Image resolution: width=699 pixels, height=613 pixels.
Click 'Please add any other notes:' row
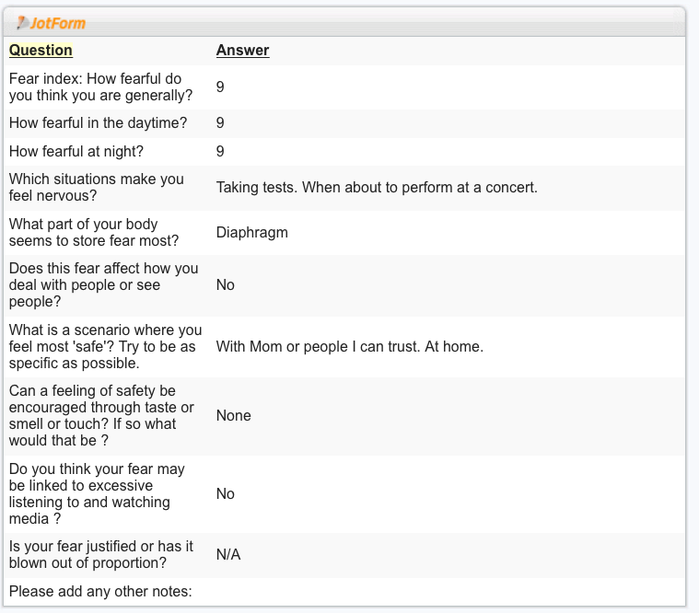pos(344,592)
